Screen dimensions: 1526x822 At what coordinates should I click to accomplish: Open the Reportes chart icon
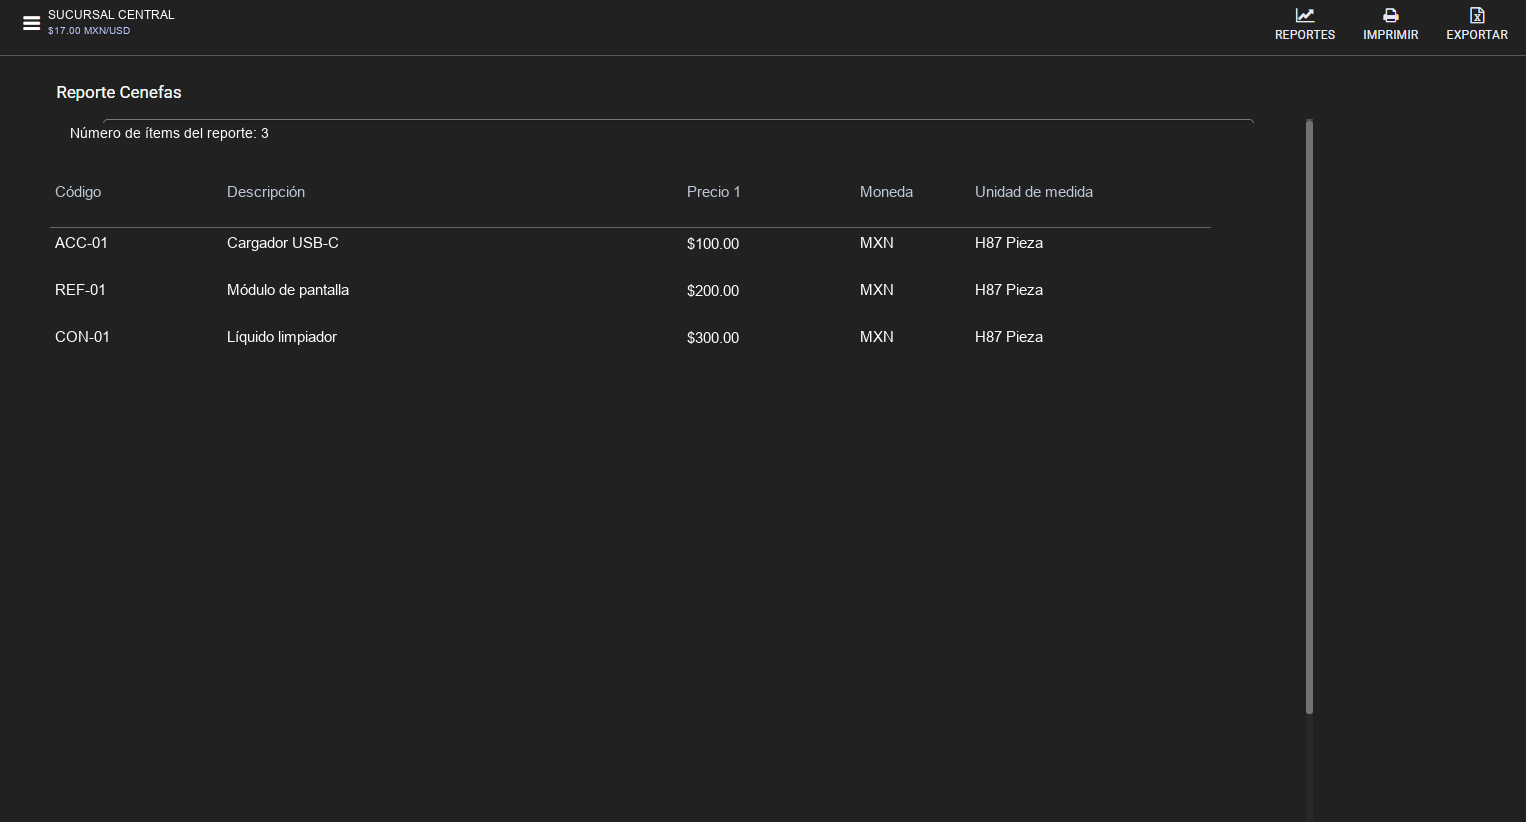pyautogui.click(x=1305, y=15)
